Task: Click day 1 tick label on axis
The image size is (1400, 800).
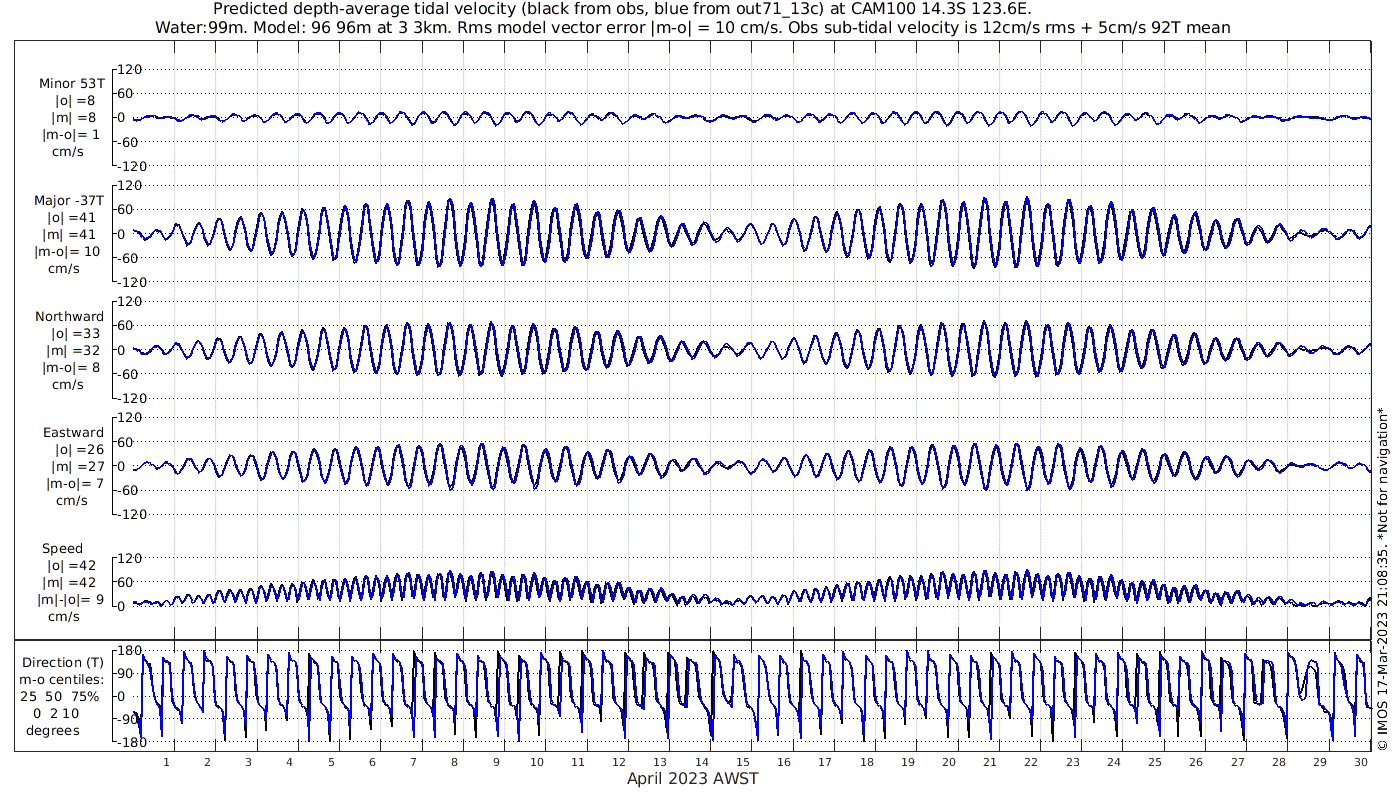Action: 167,761
